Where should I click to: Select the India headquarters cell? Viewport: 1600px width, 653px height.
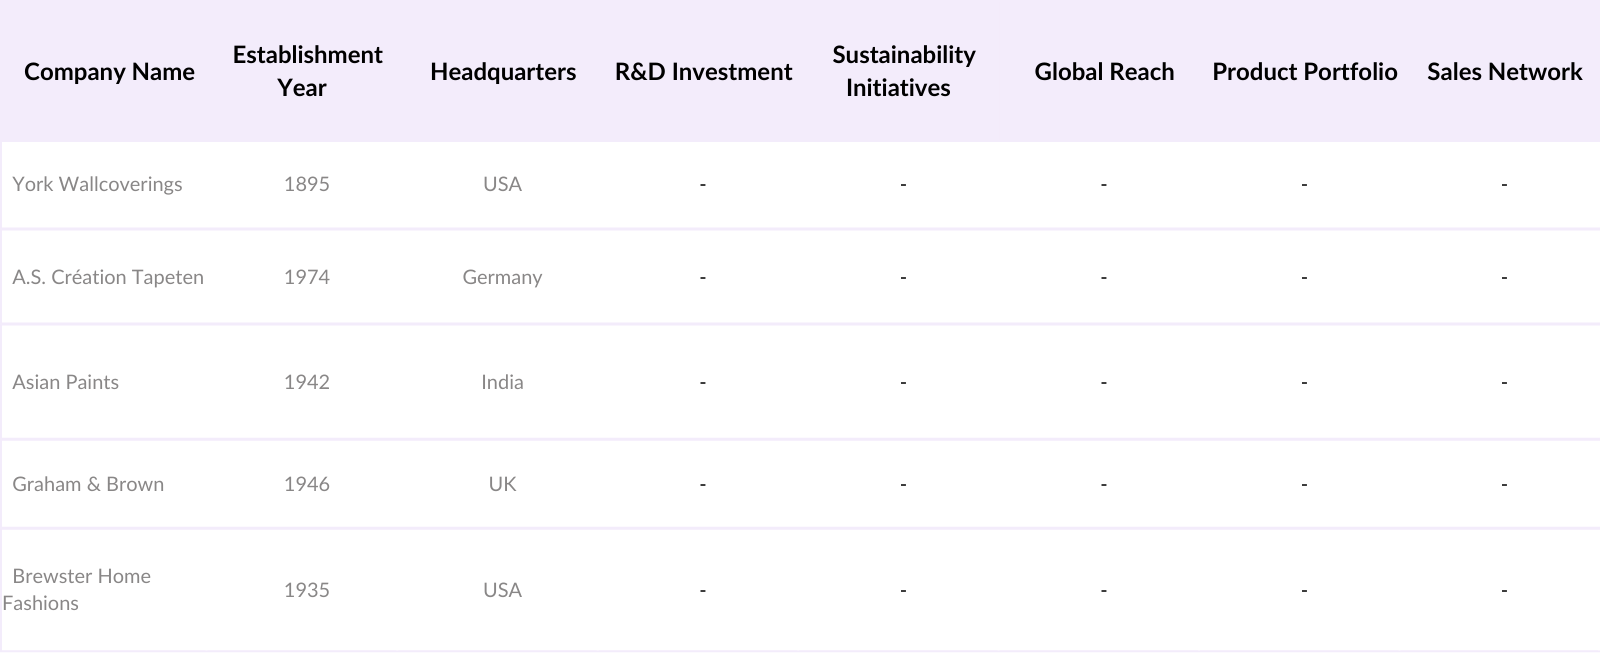pyautogui.click(x=502, y=382)
